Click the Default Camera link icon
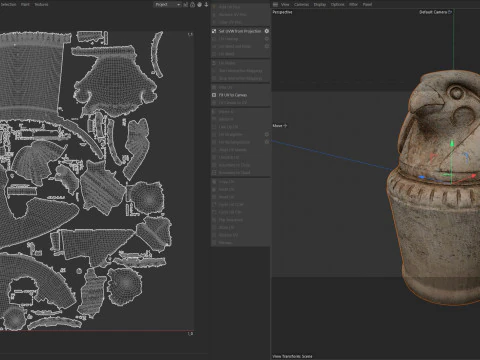Screen dimensions: 480x360 (450, 12)
